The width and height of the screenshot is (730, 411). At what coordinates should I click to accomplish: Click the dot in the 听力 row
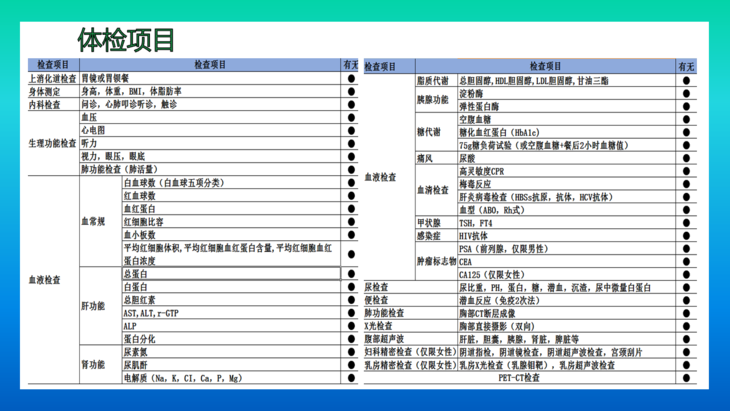[x=351, y=143]
